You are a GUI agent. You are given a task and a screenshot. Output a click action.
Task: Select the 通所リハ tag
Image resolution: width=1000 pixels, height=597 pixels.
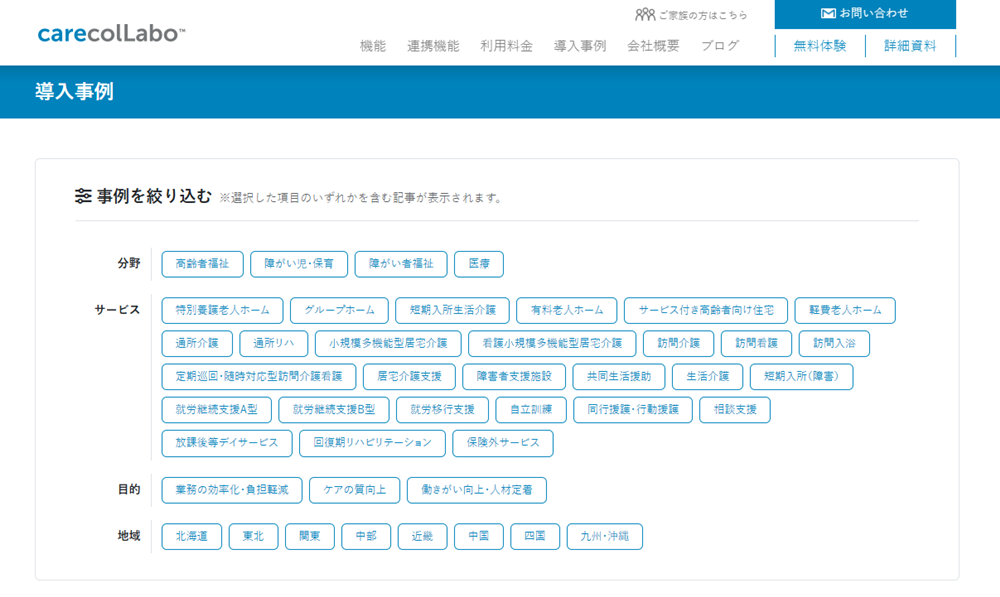pos(274,344)
